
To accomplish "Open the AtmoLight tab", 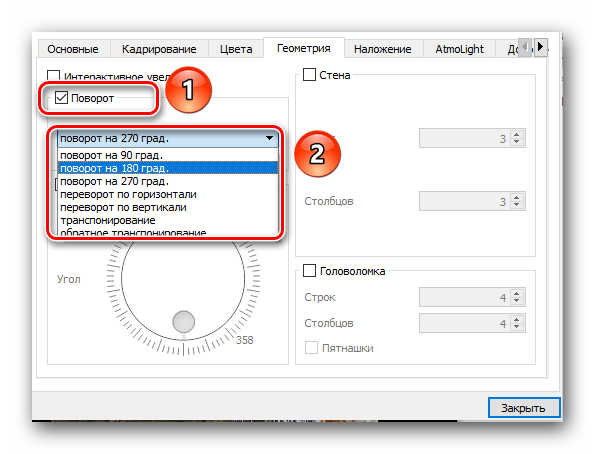I will click(x=460, y=49).
